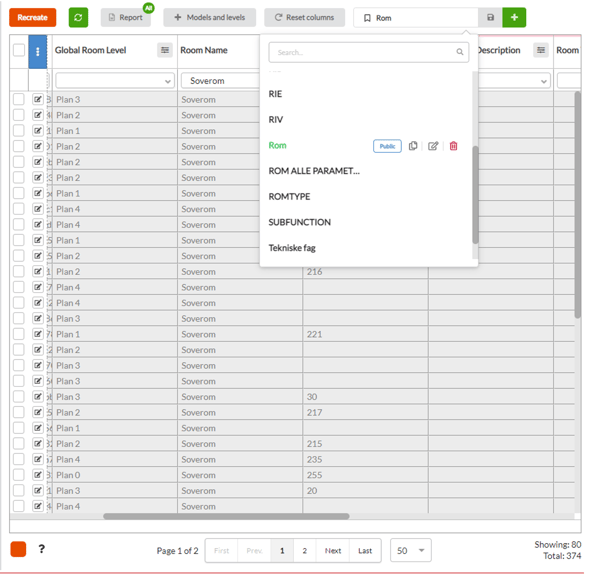Select the checkbox on the Plan 0 row

coord(18,475)
